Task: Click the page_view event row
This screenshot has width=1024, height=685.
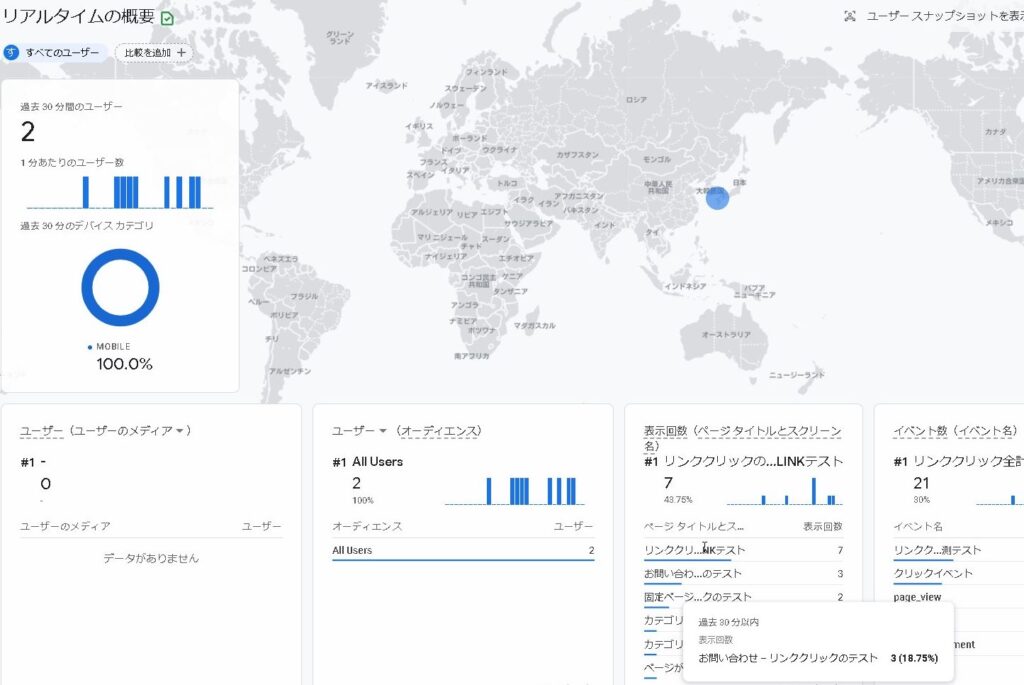Action: [917, 597]
